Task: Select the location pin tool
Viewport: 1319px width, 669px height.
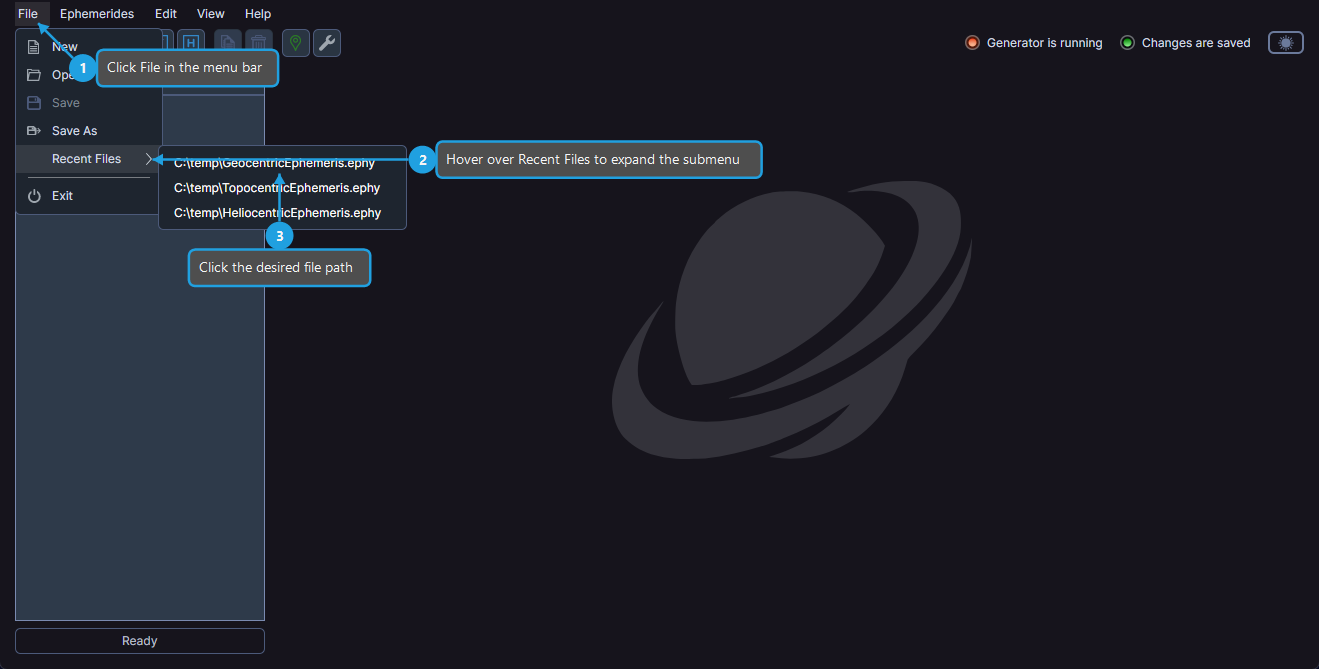Action: tap(295, 42)
